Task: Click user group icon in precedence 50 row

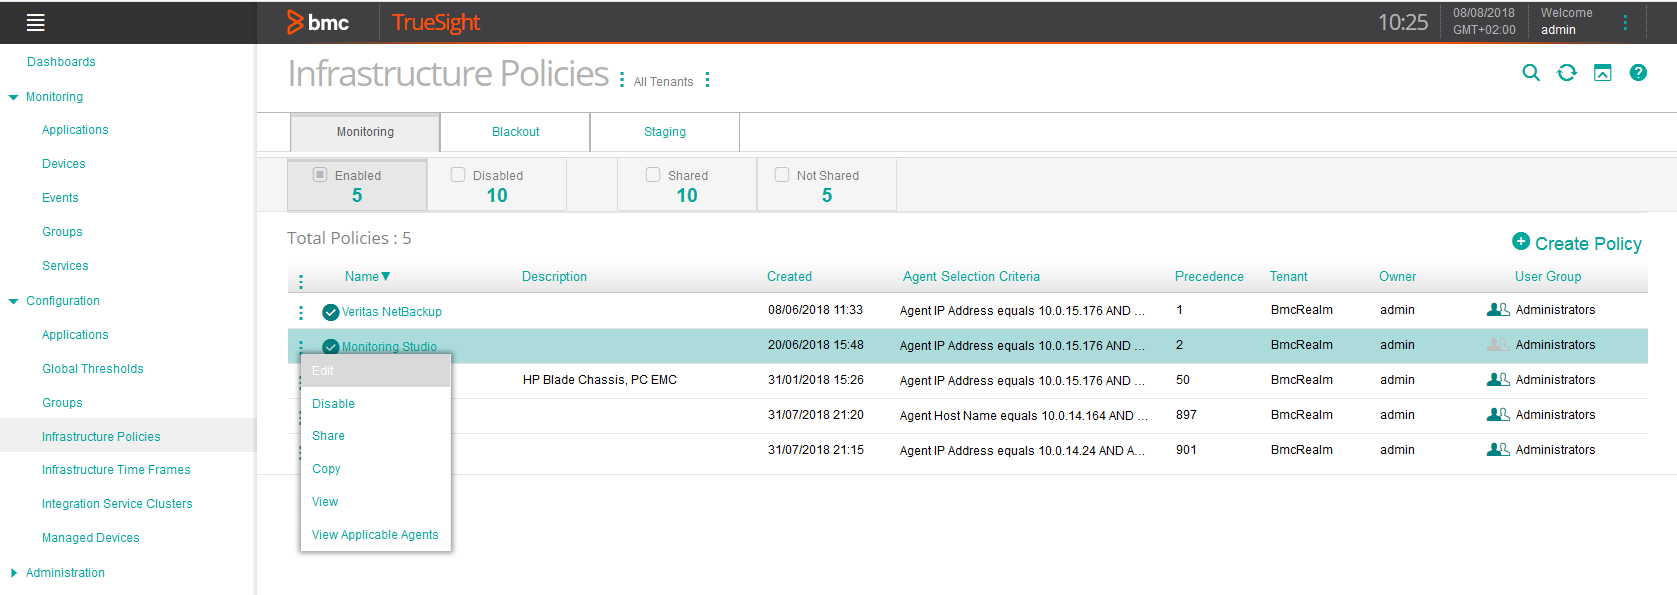Action: (x=1498, y=380)
